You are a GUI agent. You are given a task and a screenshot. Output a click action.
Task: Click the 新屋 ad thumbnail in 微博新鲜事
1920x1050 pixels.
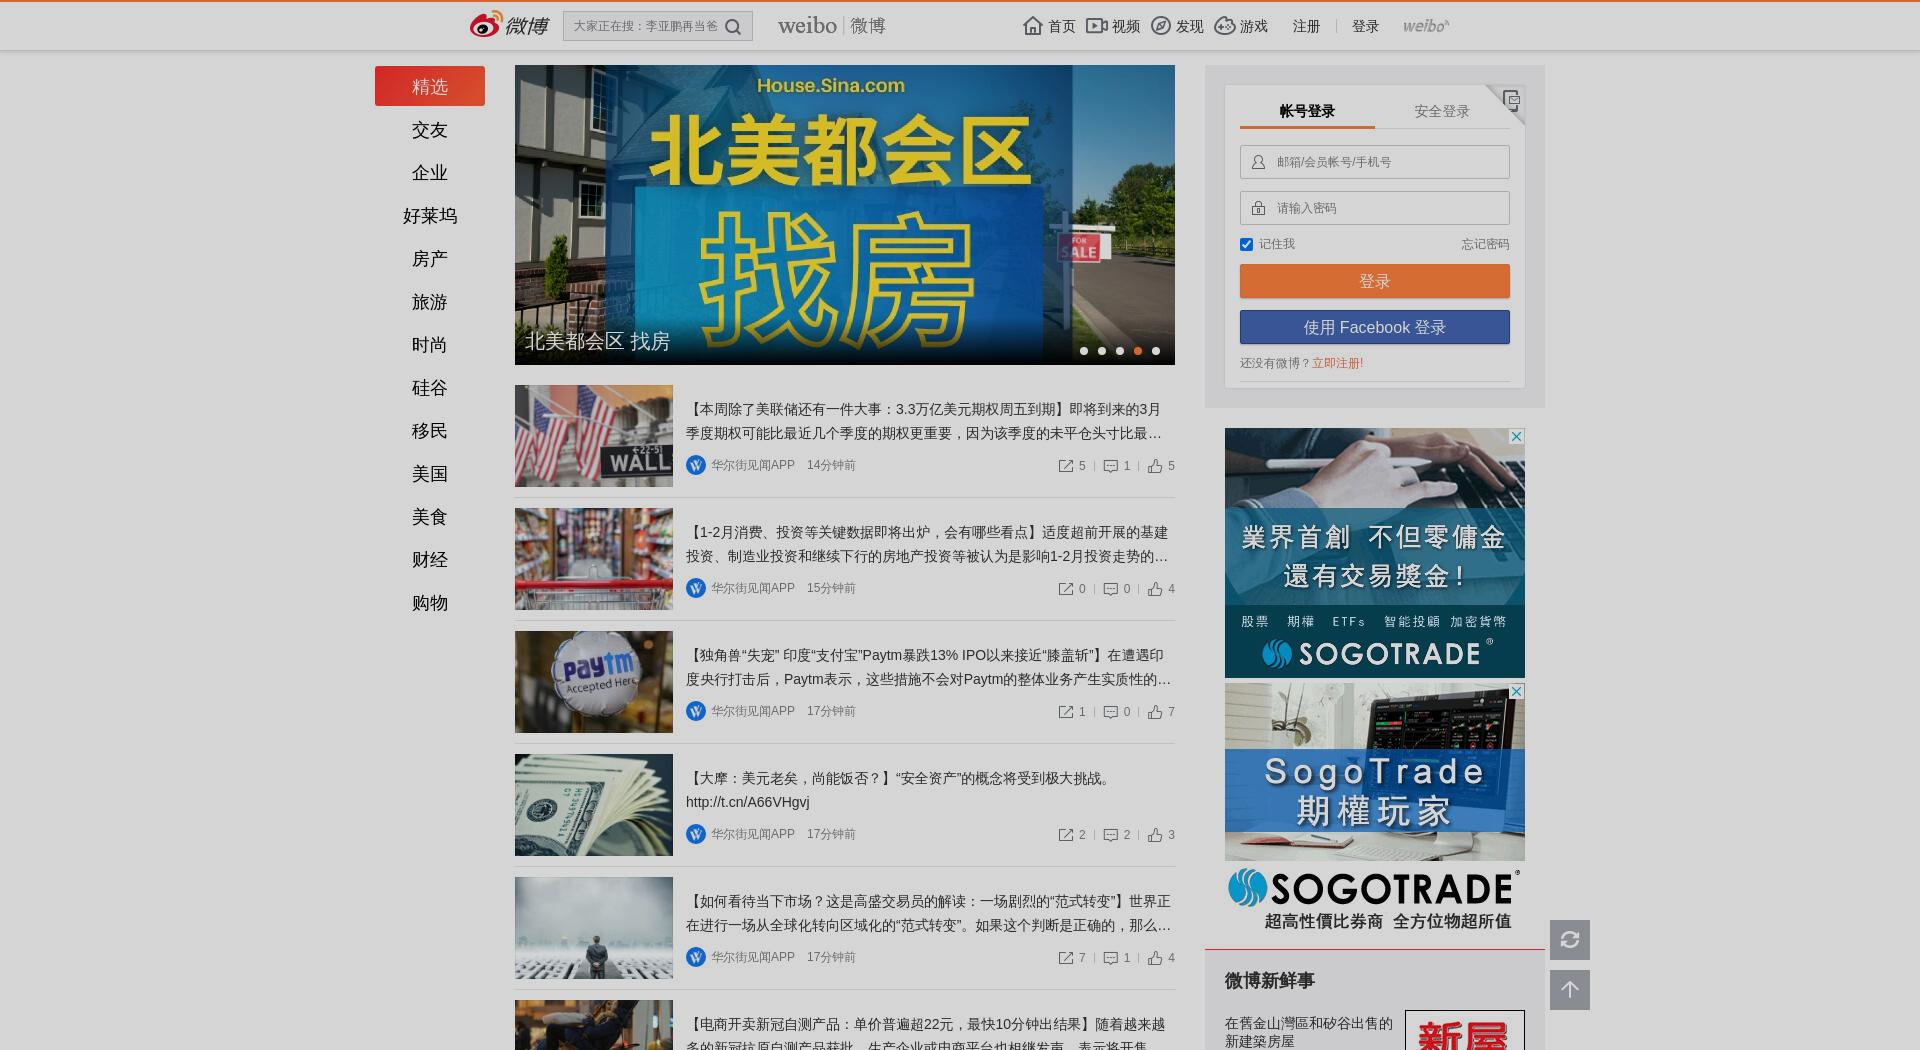[1465, 1030]
